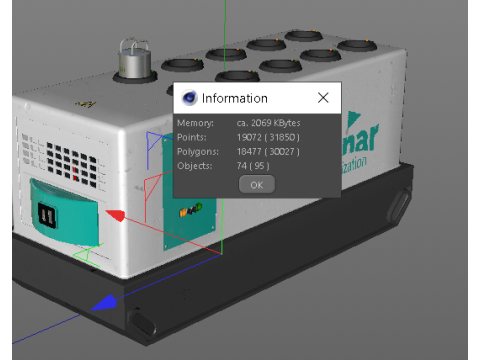Close the Information dialog
The height and width of the screenshot is (360, 480).
pyautogui.click(x=323, y=98)
